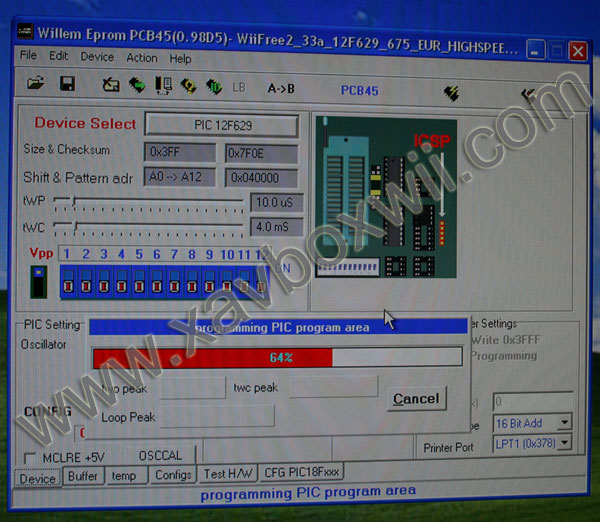Click the Cancel button in programming dialog

416,399
